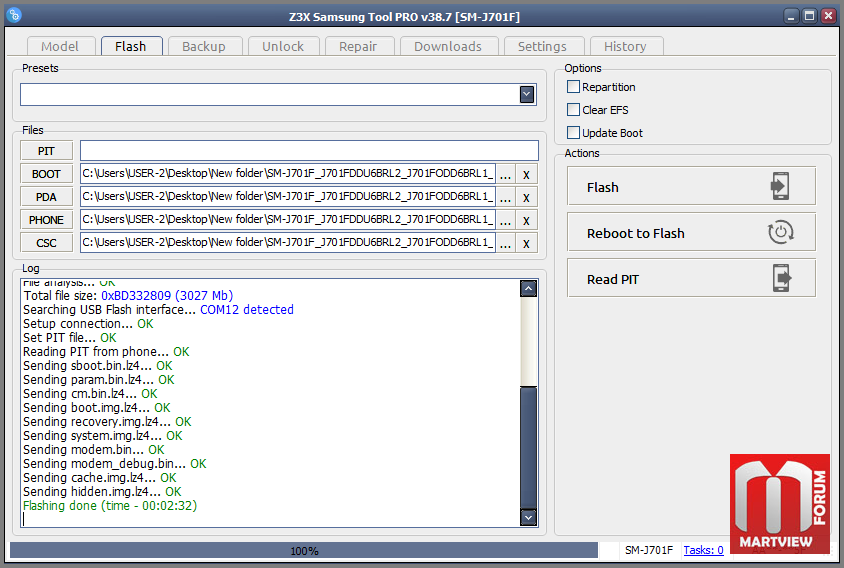Viewport: 844px width, 568px height.
Task: Switch to the Model tab
Action: pos(60,46)
